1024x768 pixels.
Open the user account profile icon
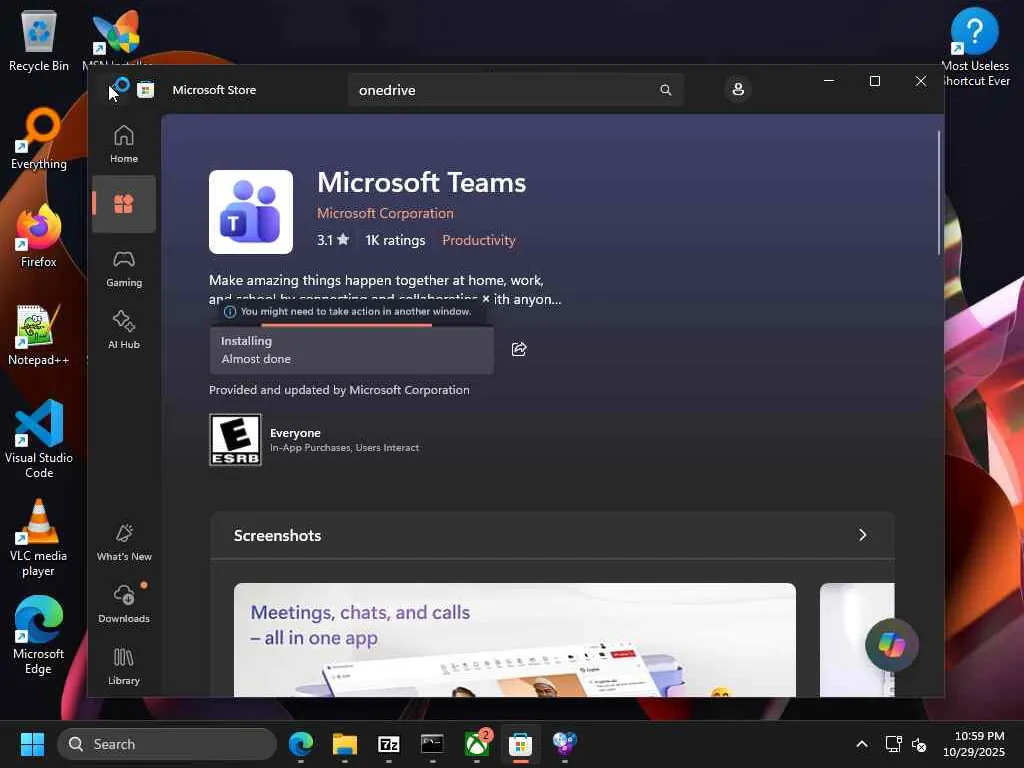(738, 89)
